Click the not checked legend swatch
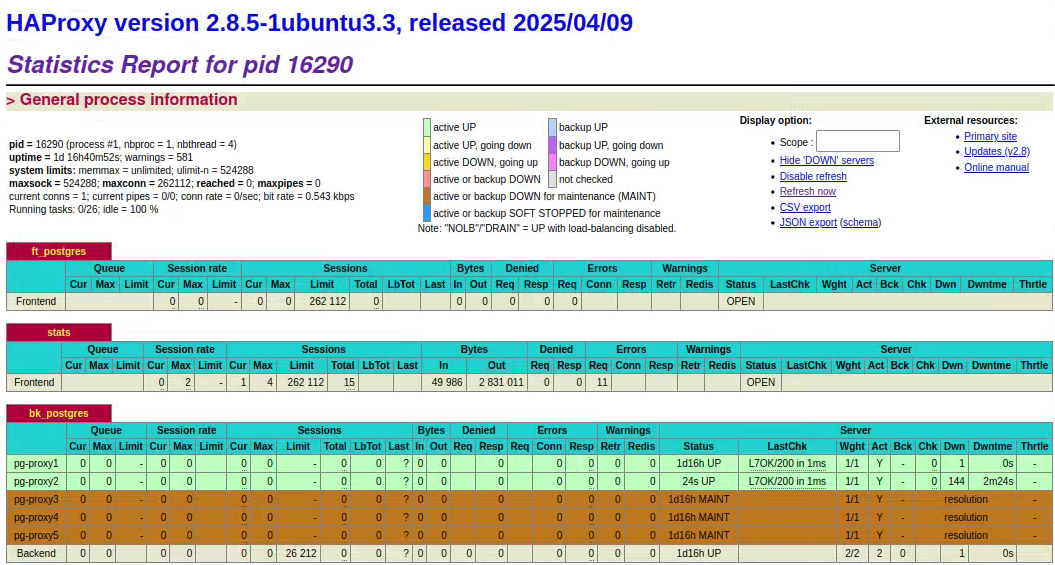1055x565 pixels. point(552,179)
